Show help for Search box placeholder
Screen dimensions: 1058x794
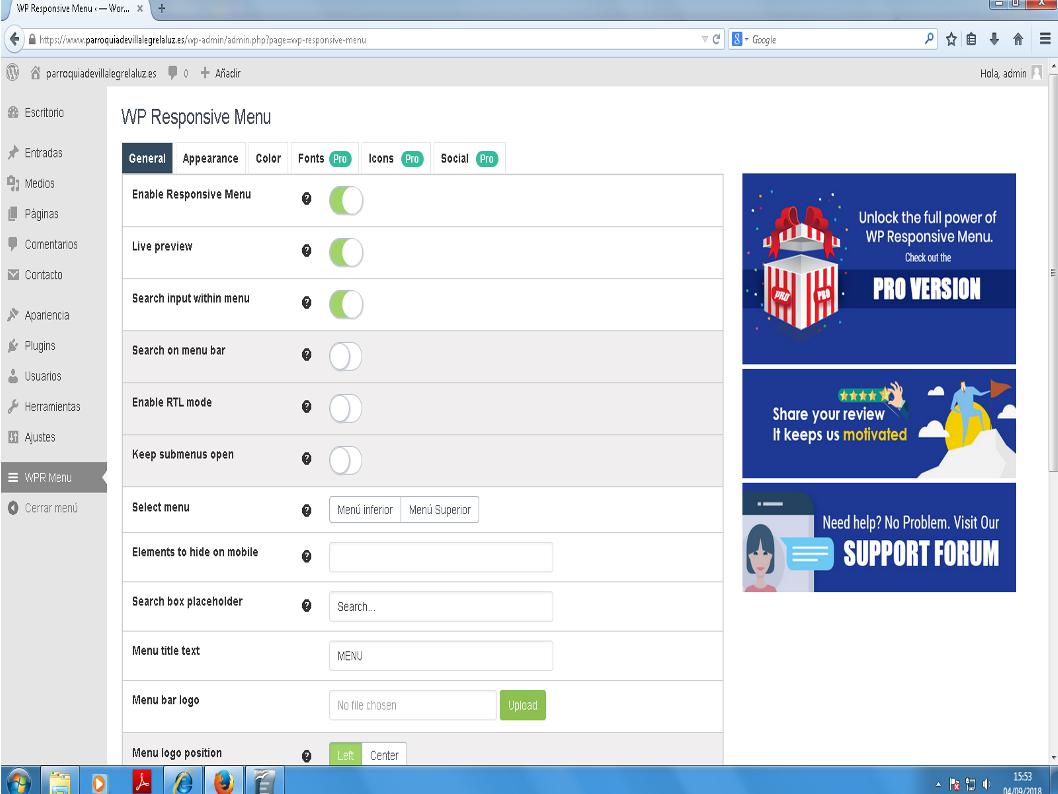tap(306, 605)
